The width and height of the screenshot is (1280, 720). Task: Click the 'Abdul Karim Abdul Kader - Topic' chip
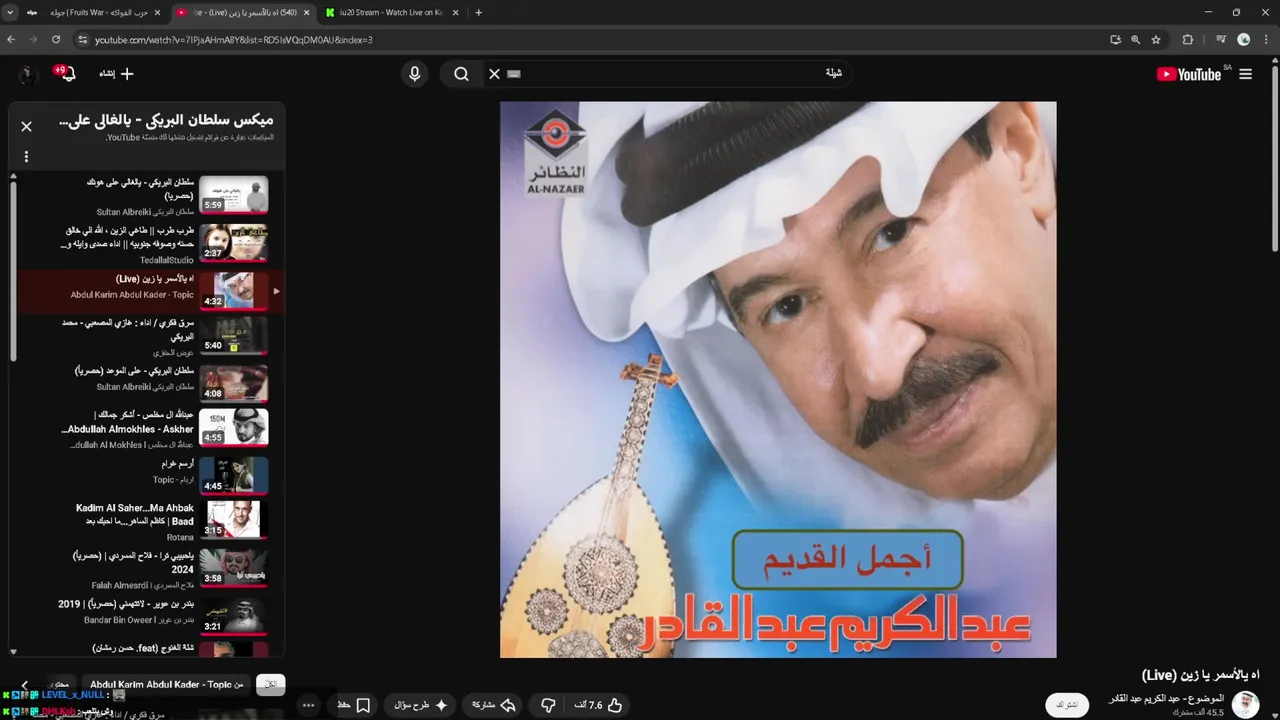(x=166, y=685)
